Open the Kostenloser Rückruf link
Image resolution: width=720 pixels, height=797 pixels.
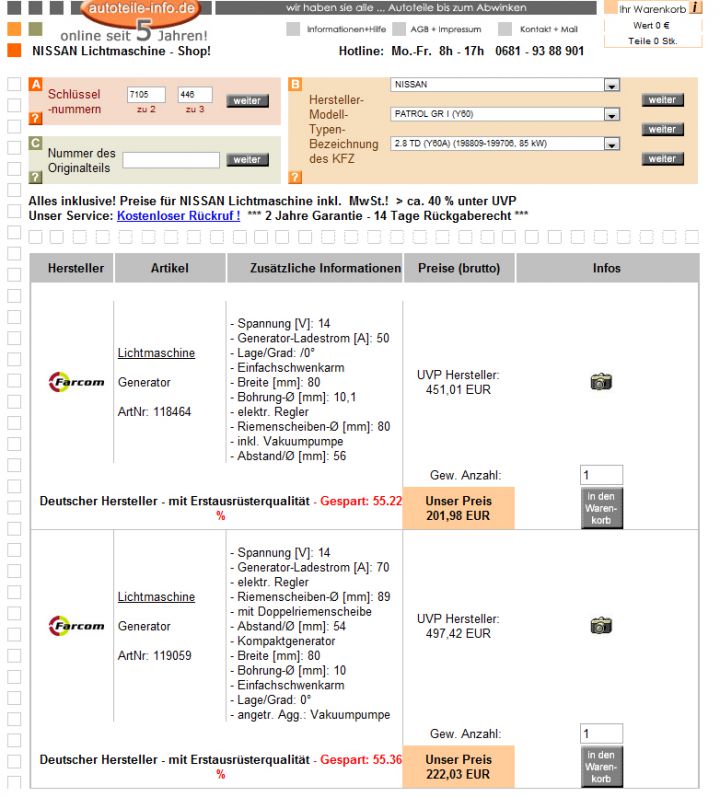click(178, 216)
